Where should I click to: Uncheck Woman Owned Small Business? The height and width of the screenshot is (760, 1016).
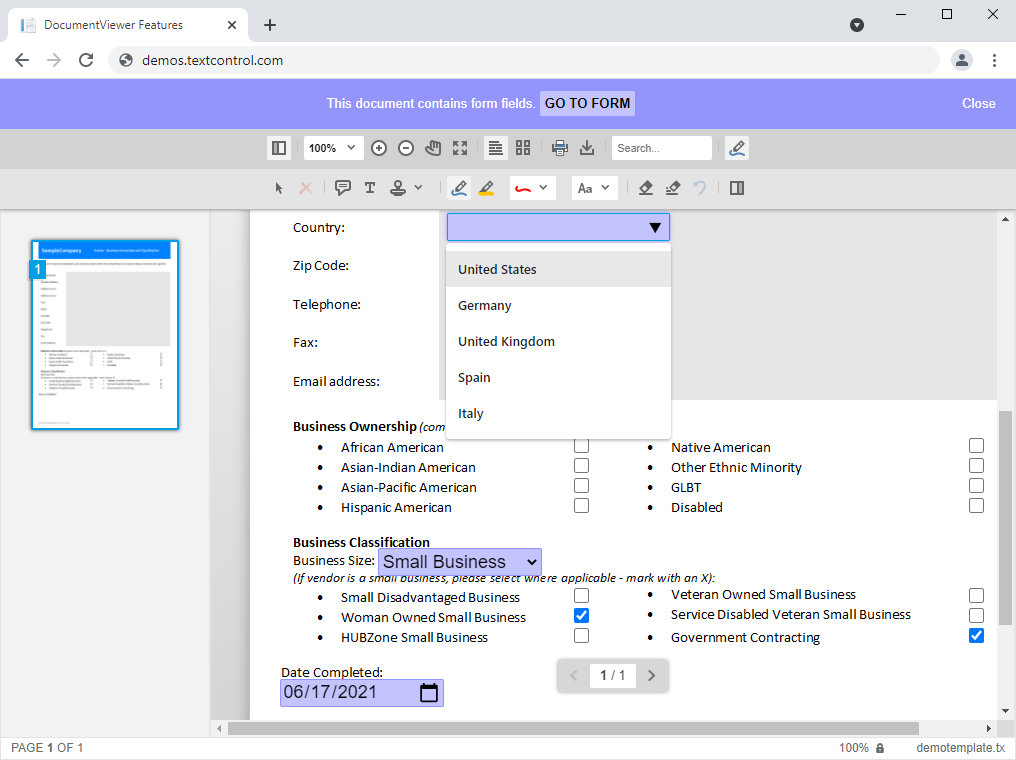click(581, 616)
